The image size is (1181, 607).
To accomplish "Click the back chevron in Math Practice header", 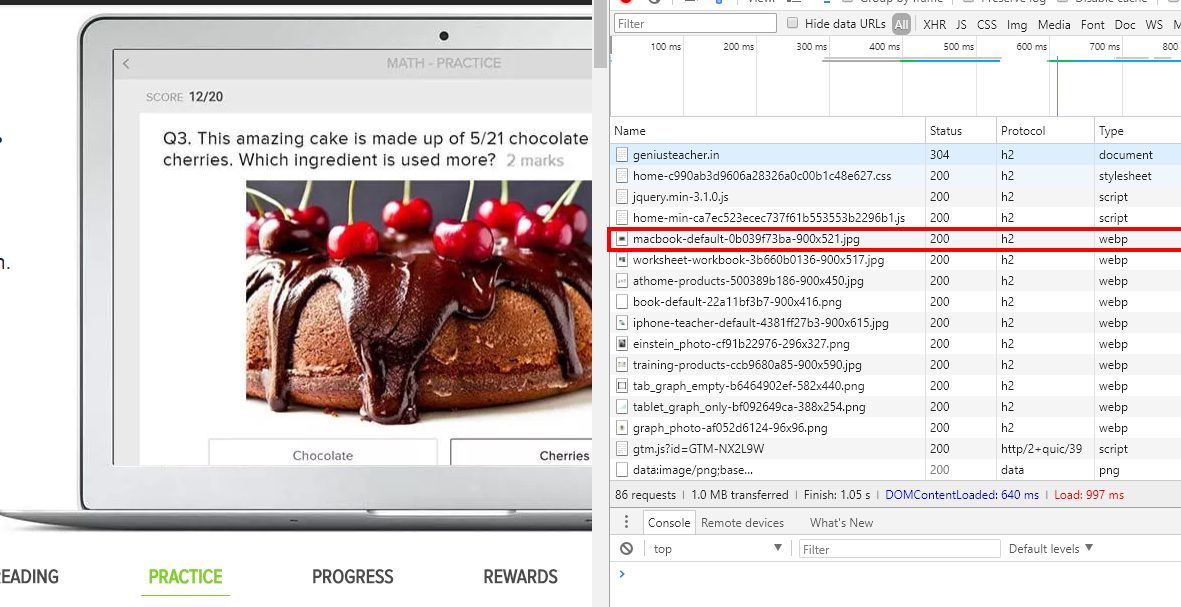I will tap(126, 64).
